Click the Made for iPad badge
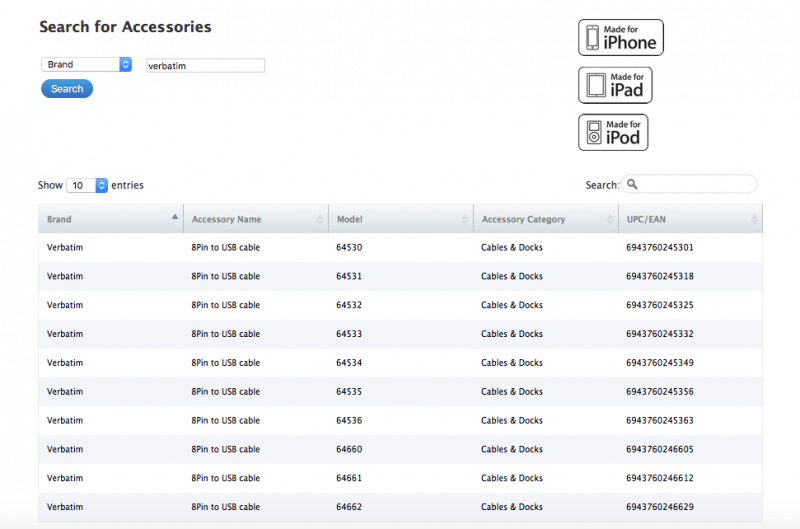Screen dimensions: 800x529 click(x=615, y=85)
